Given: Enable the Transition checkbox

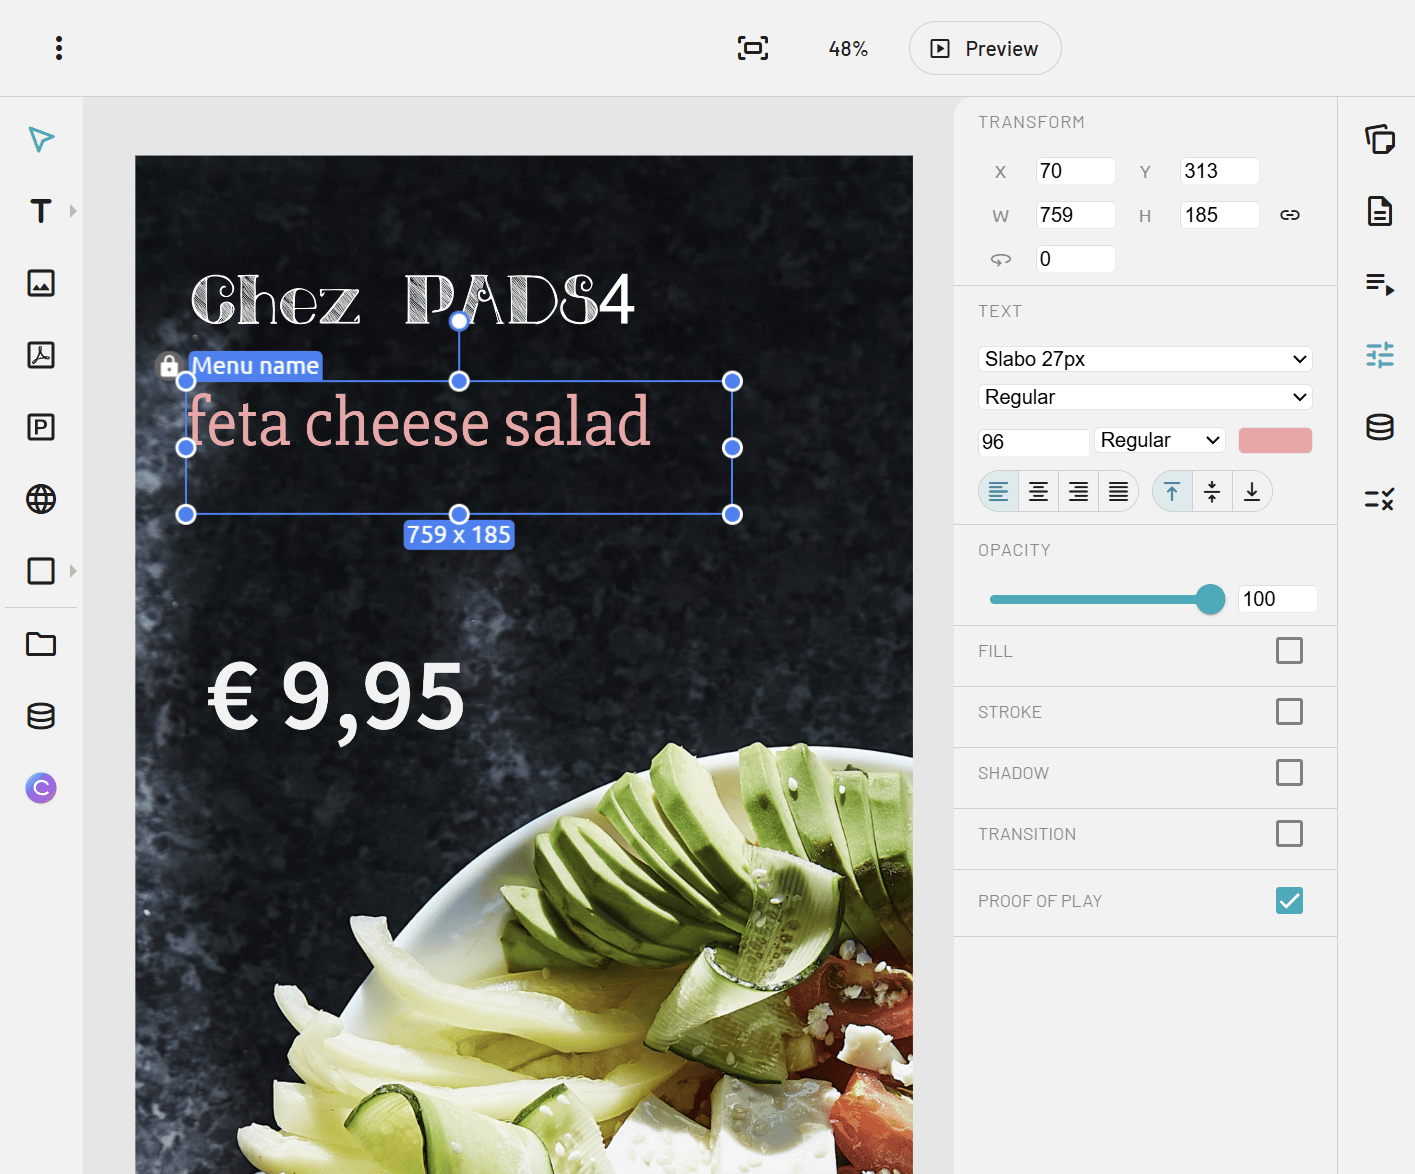Looking at the screenshot, I should coord(1289,834).
